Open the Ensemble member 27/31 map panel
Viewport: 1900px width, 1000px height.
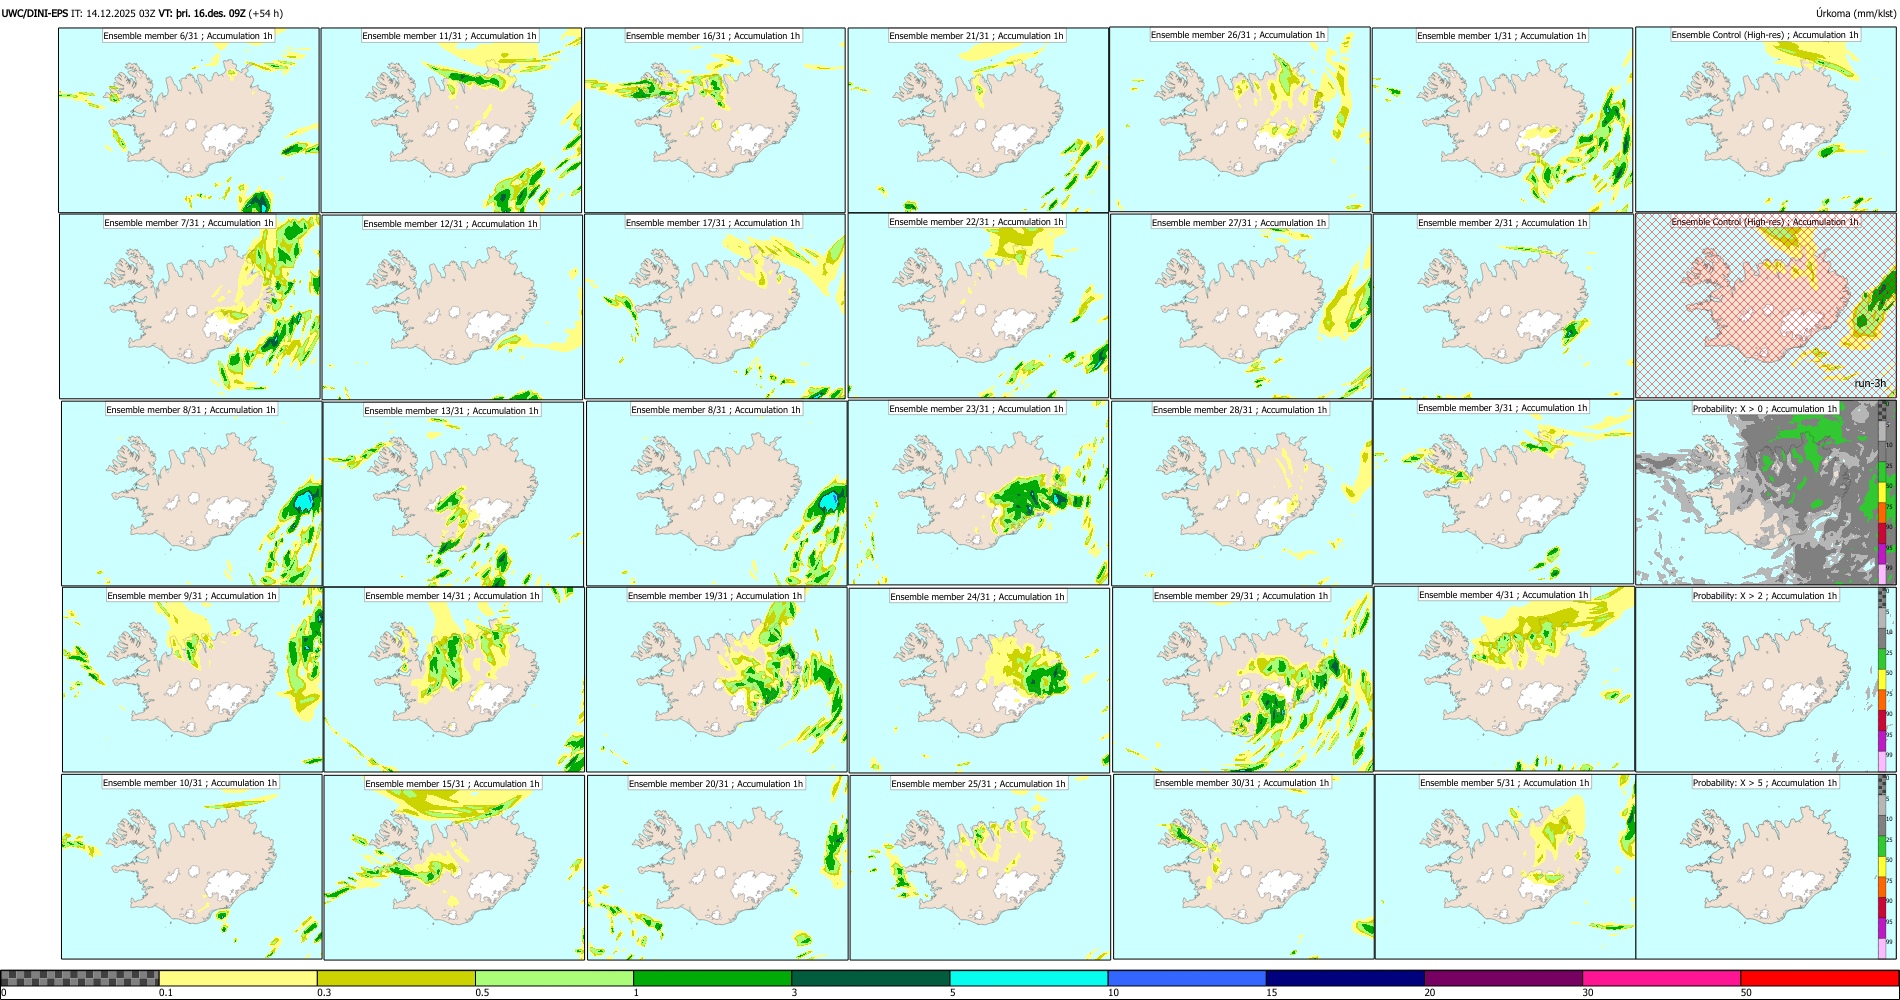(1240, 307)
